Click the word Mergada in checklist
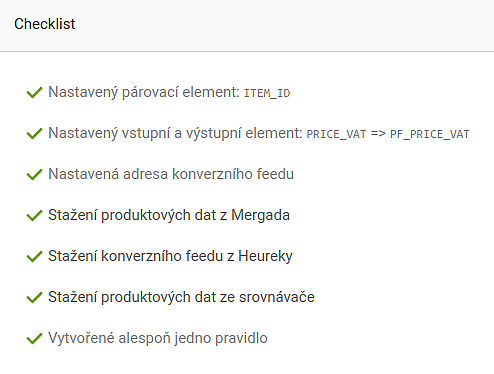The width and height of the screenshot is (494, 374). click(260, 215)
